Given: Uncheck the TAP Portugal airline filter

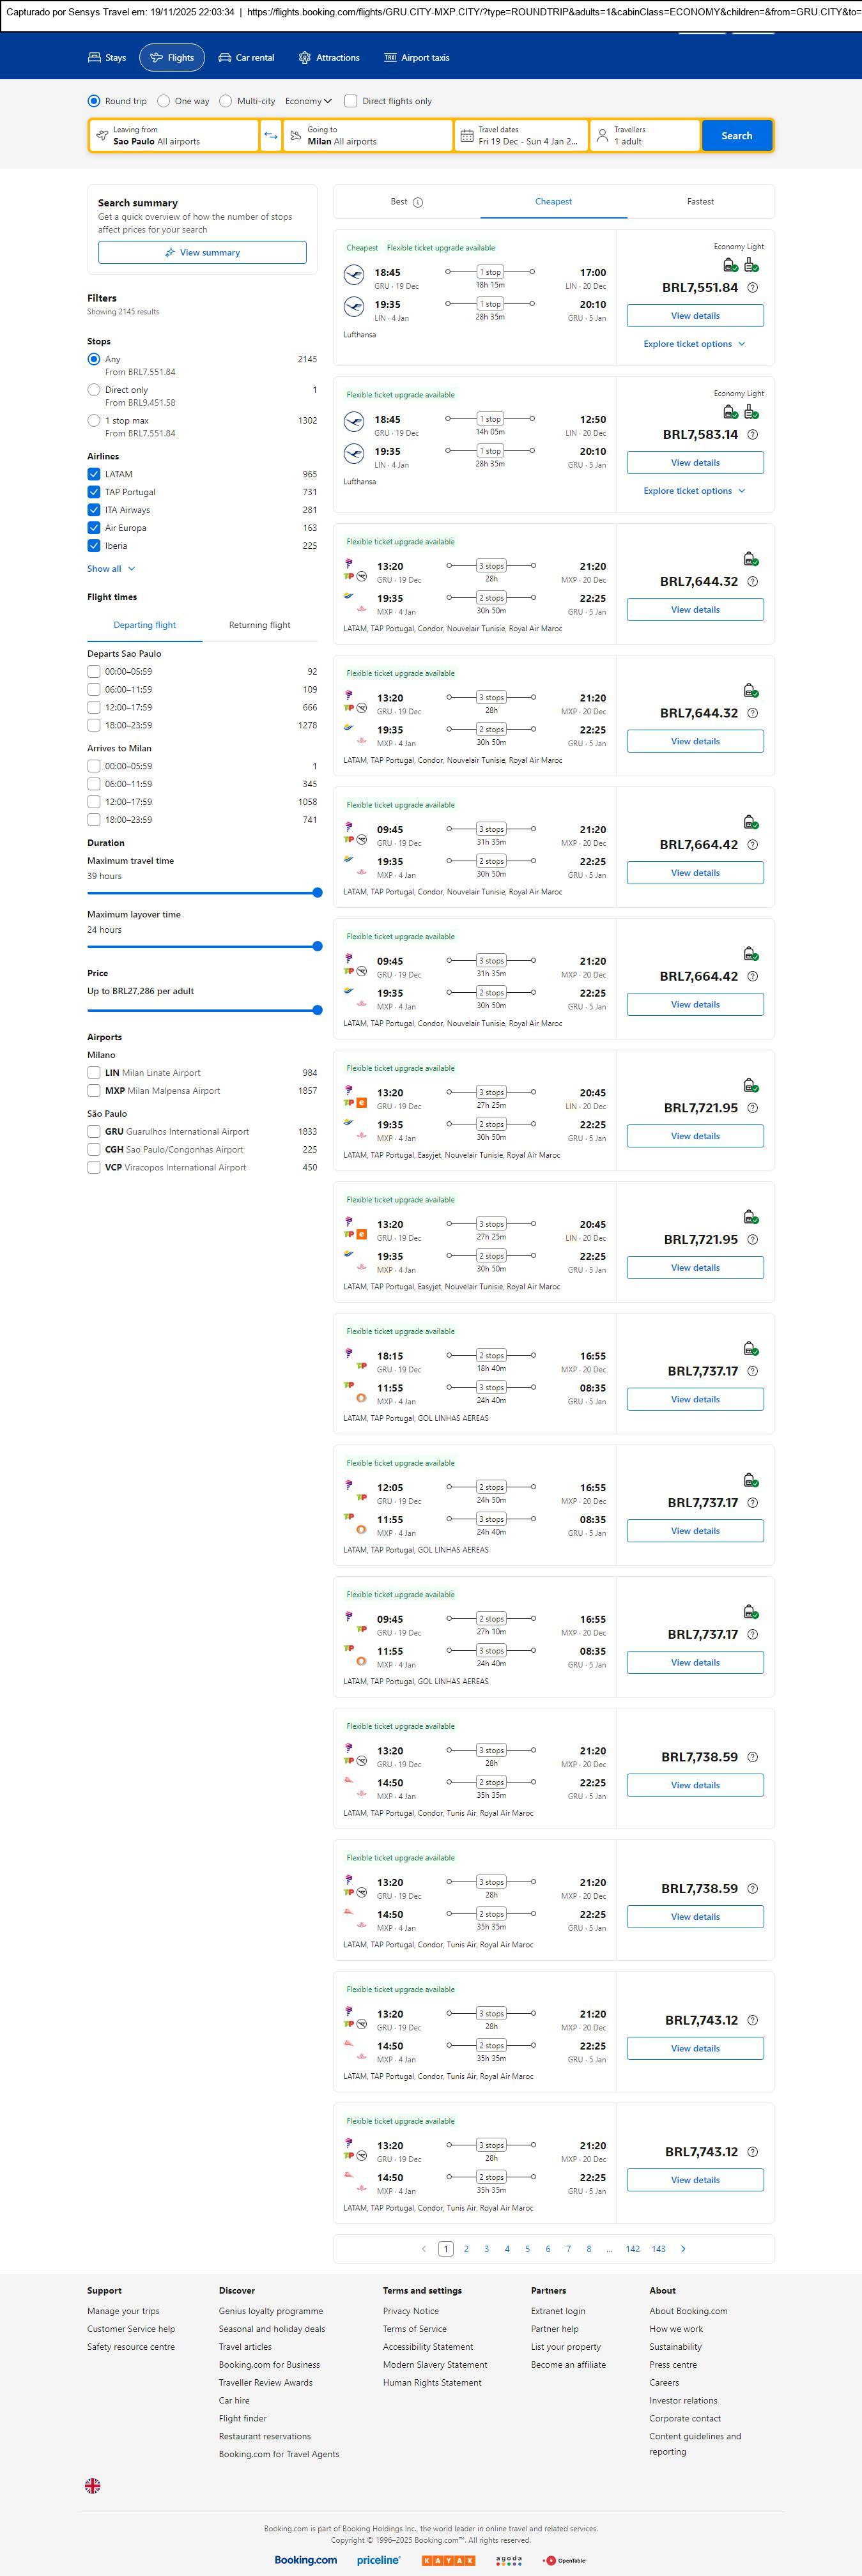Looking at the screenshot, I should tap(94, 492).
